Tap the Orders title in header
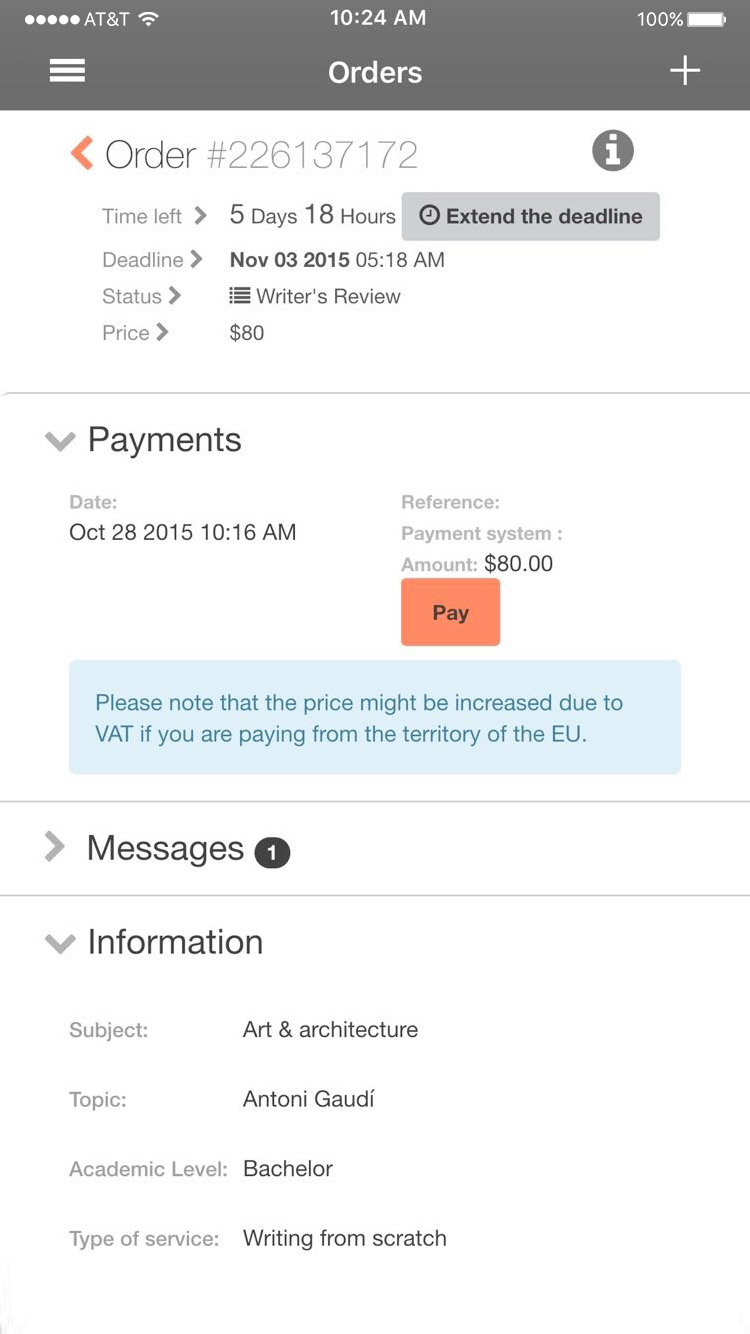The width and height of the screenshot is (750, 1334). 375,72
